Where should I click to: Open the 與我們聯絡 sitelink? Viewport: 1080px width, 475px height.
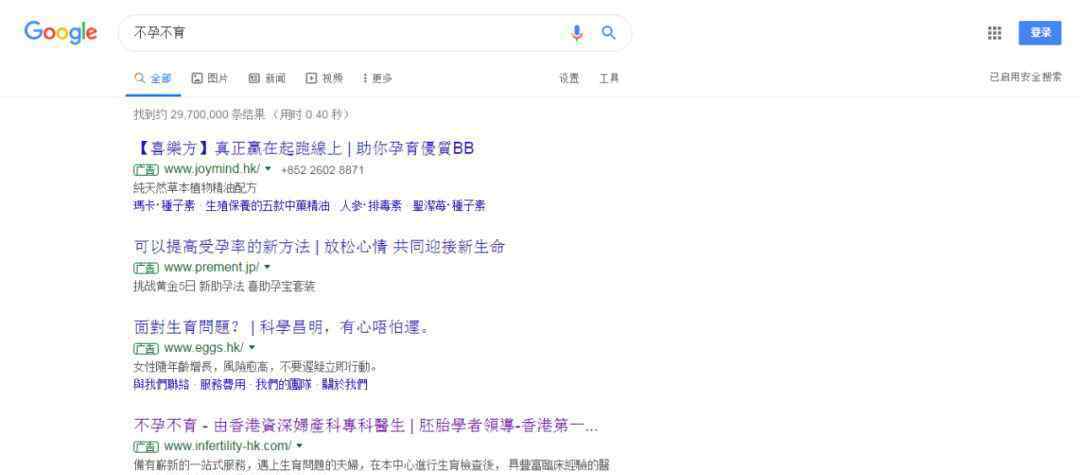(161, 384)
